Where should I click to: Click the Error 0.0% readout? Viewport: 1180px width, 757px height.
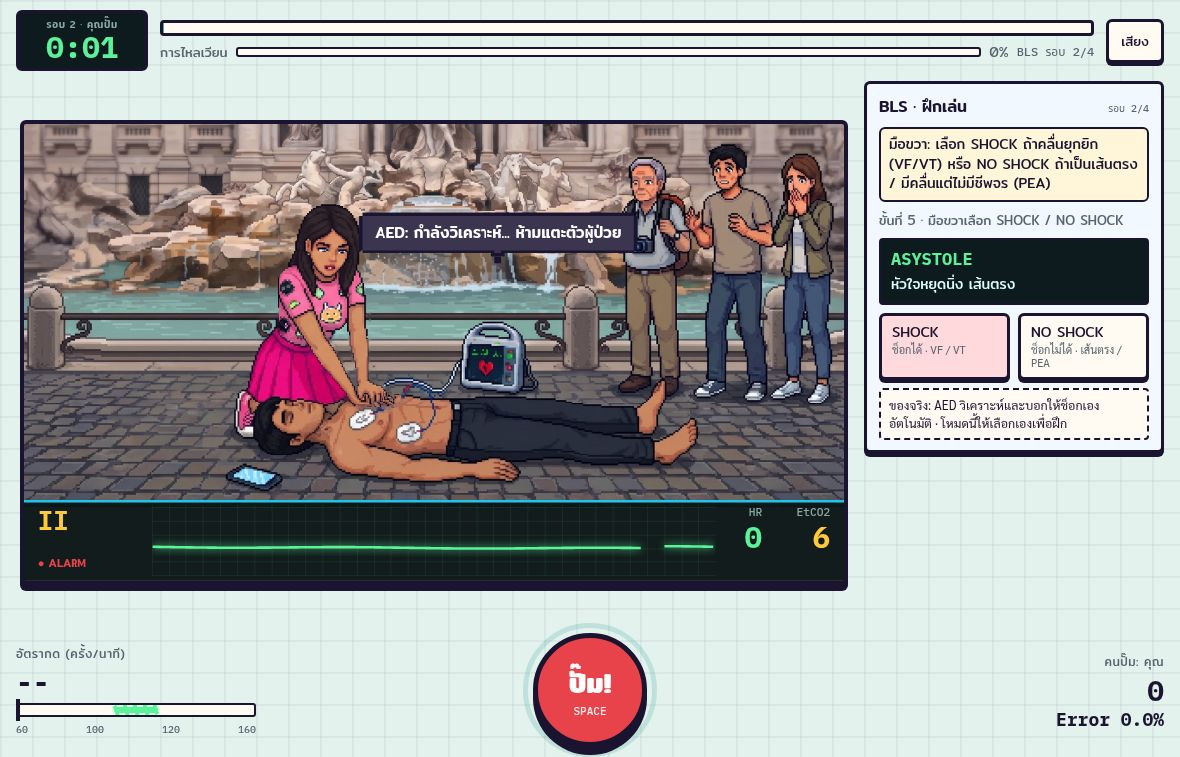point(1109,720)
